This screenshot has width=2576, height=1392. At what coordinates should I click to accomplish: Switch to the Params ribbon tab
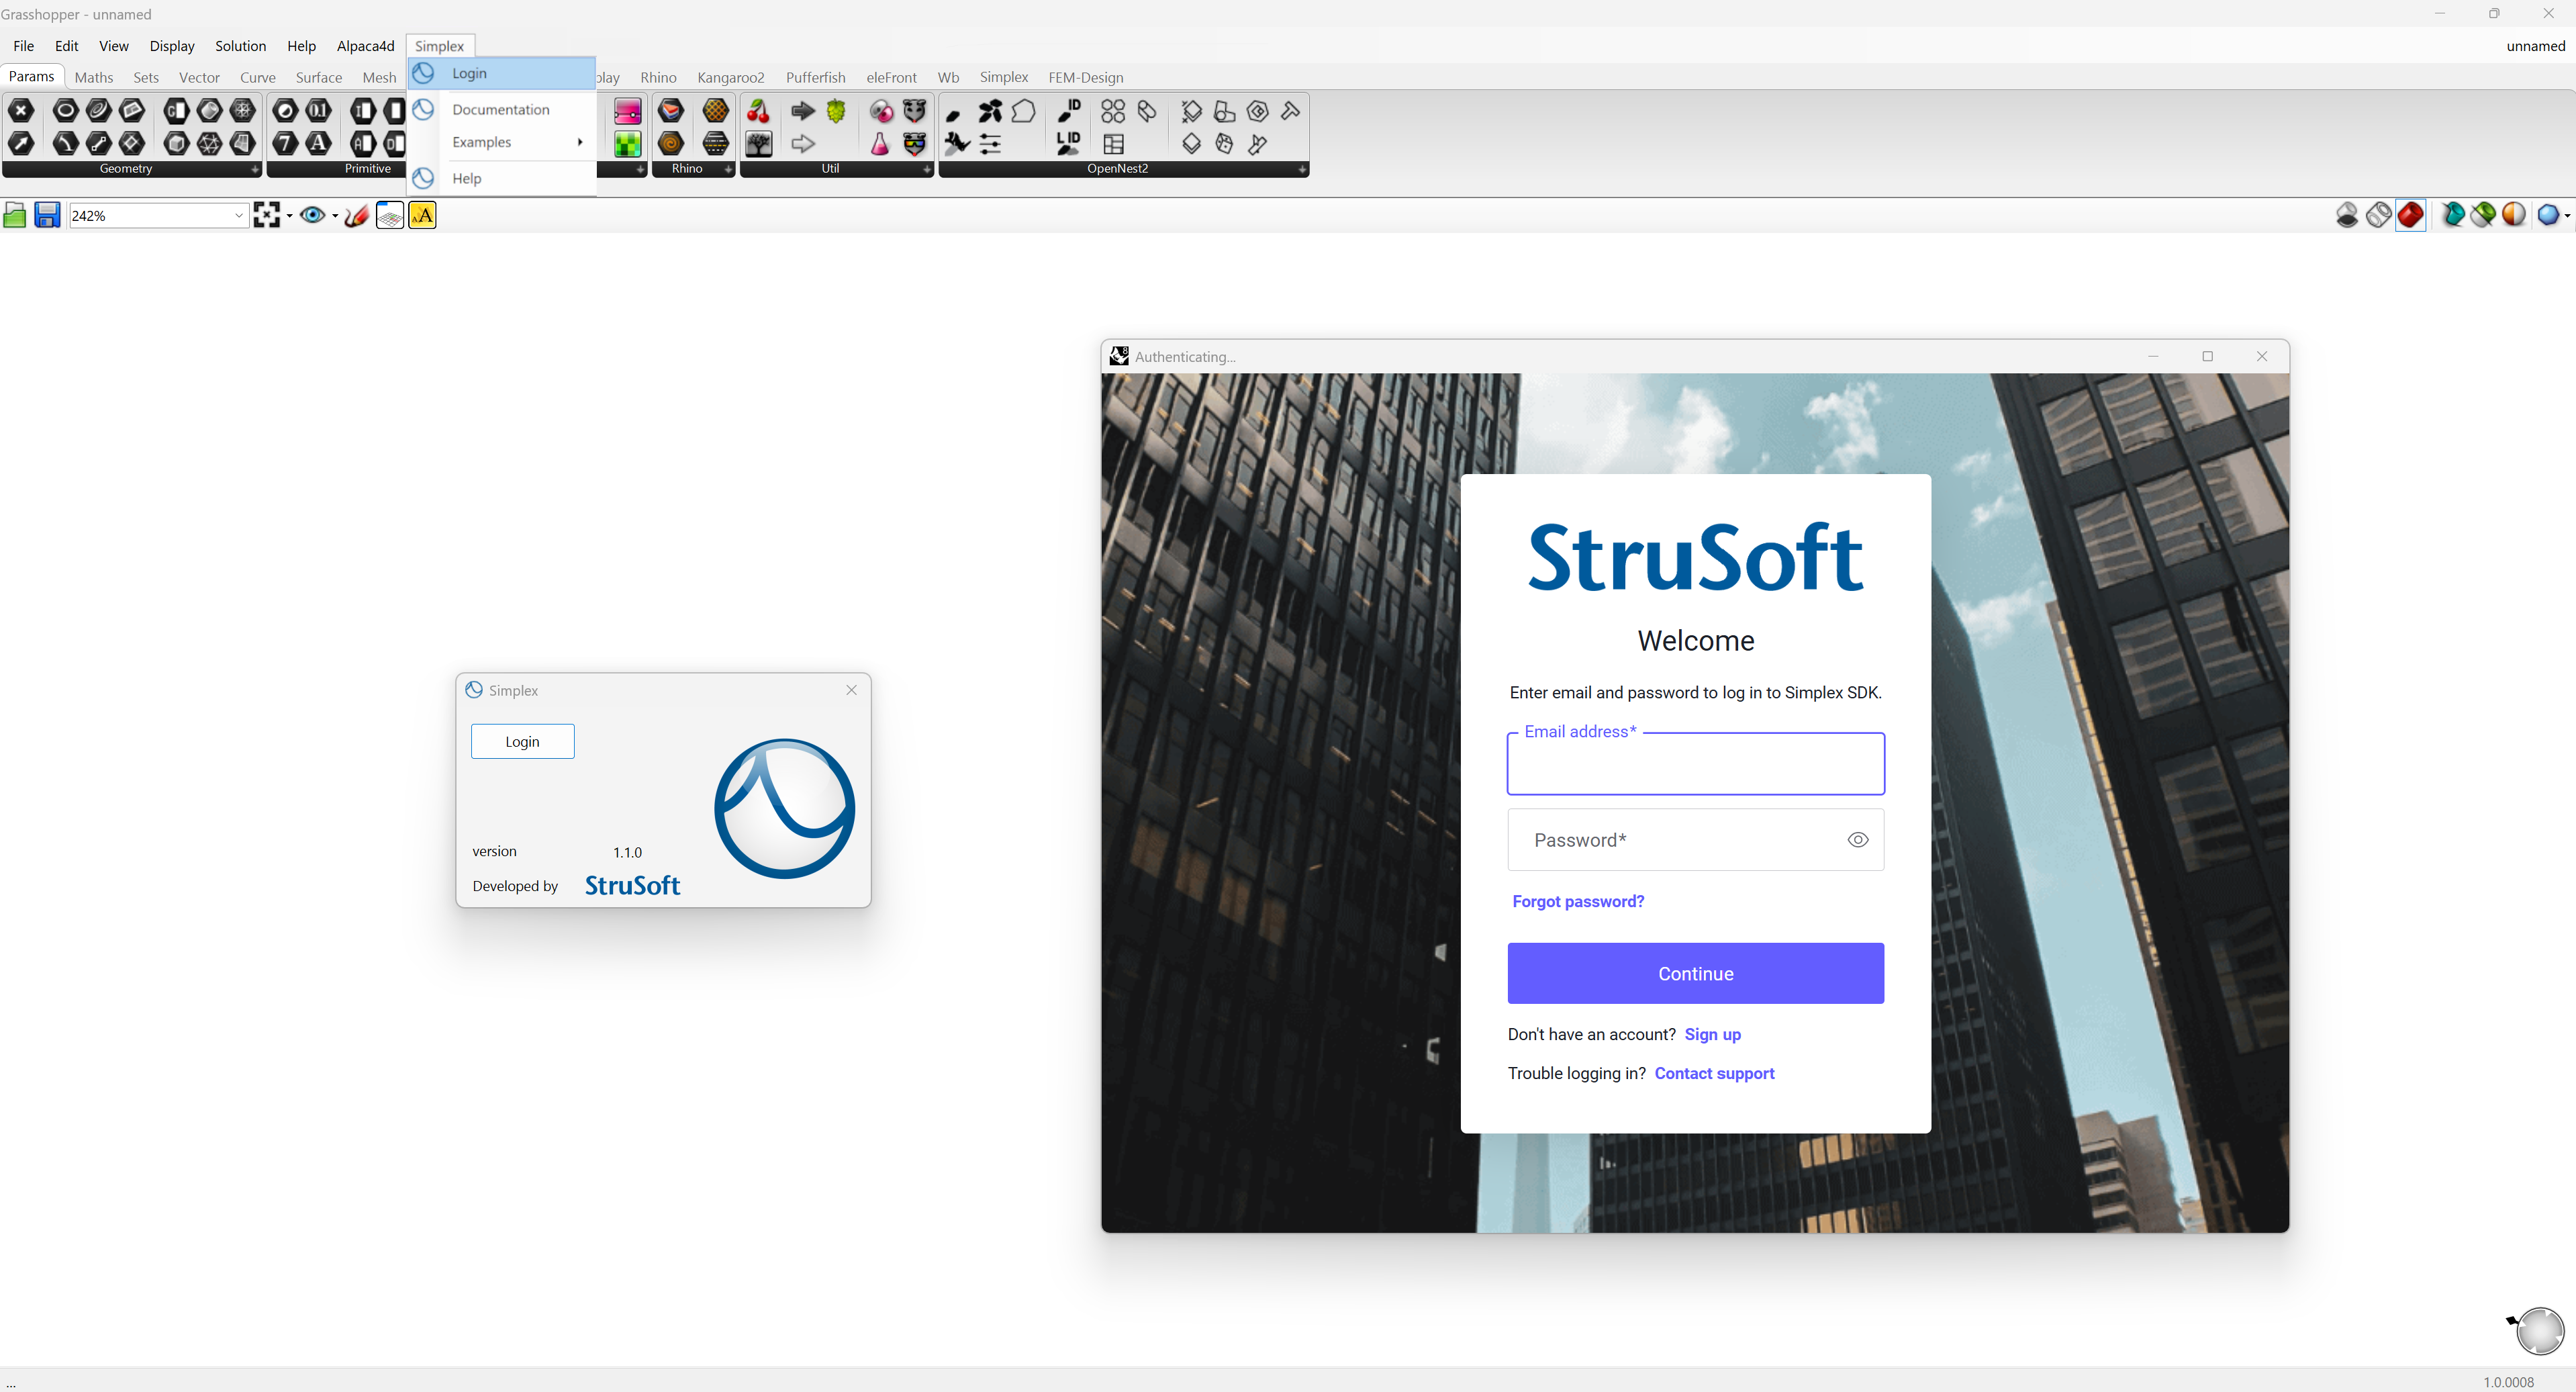point(32,76)
